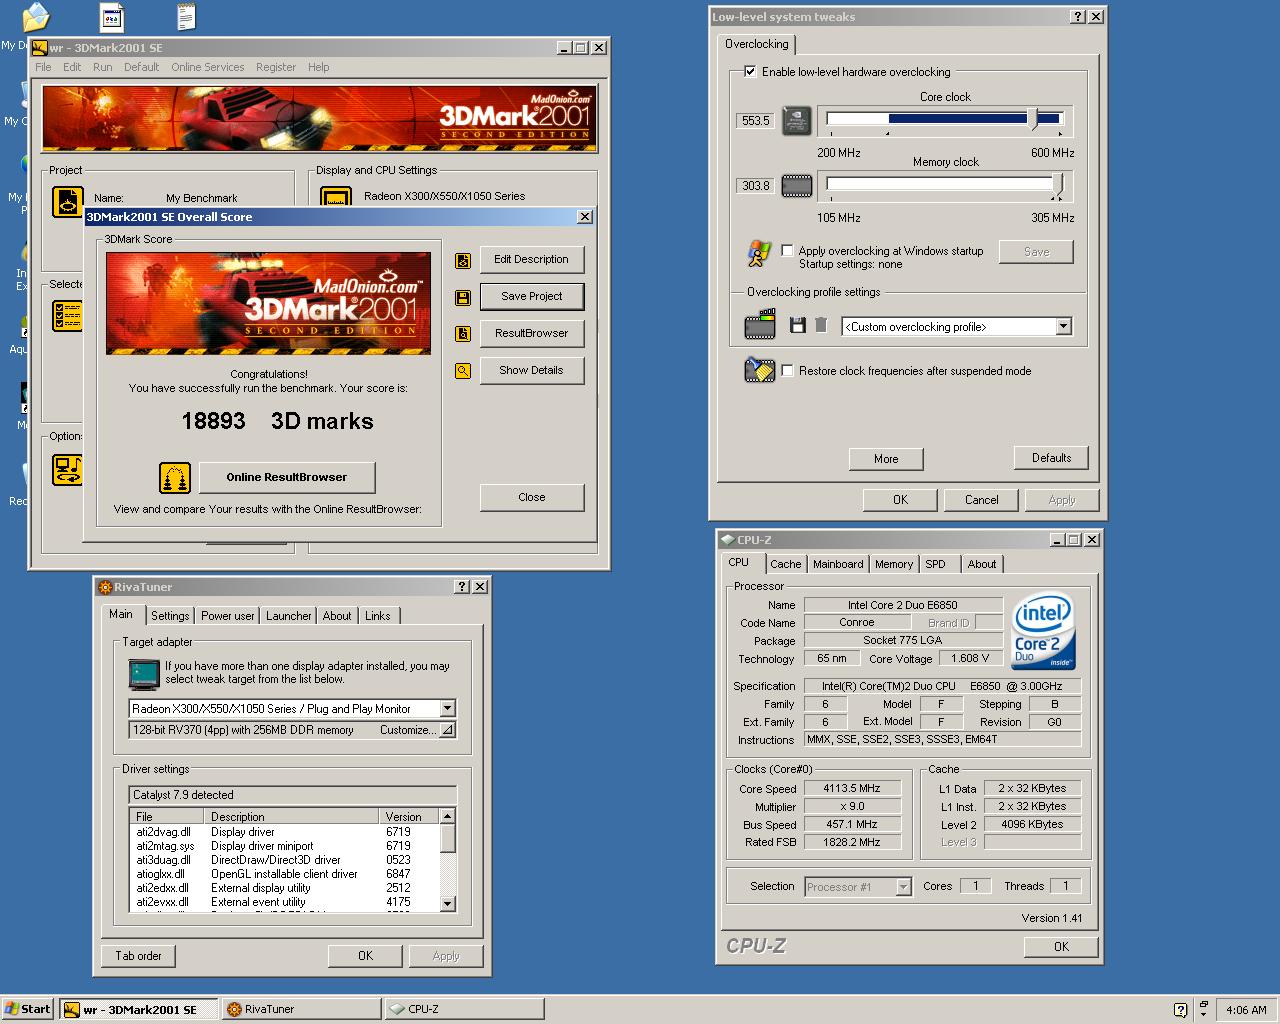Enable low-level hardware overclocking checkbox
This screenshot has height=1024, width=1280.
(x=750, y=72)
